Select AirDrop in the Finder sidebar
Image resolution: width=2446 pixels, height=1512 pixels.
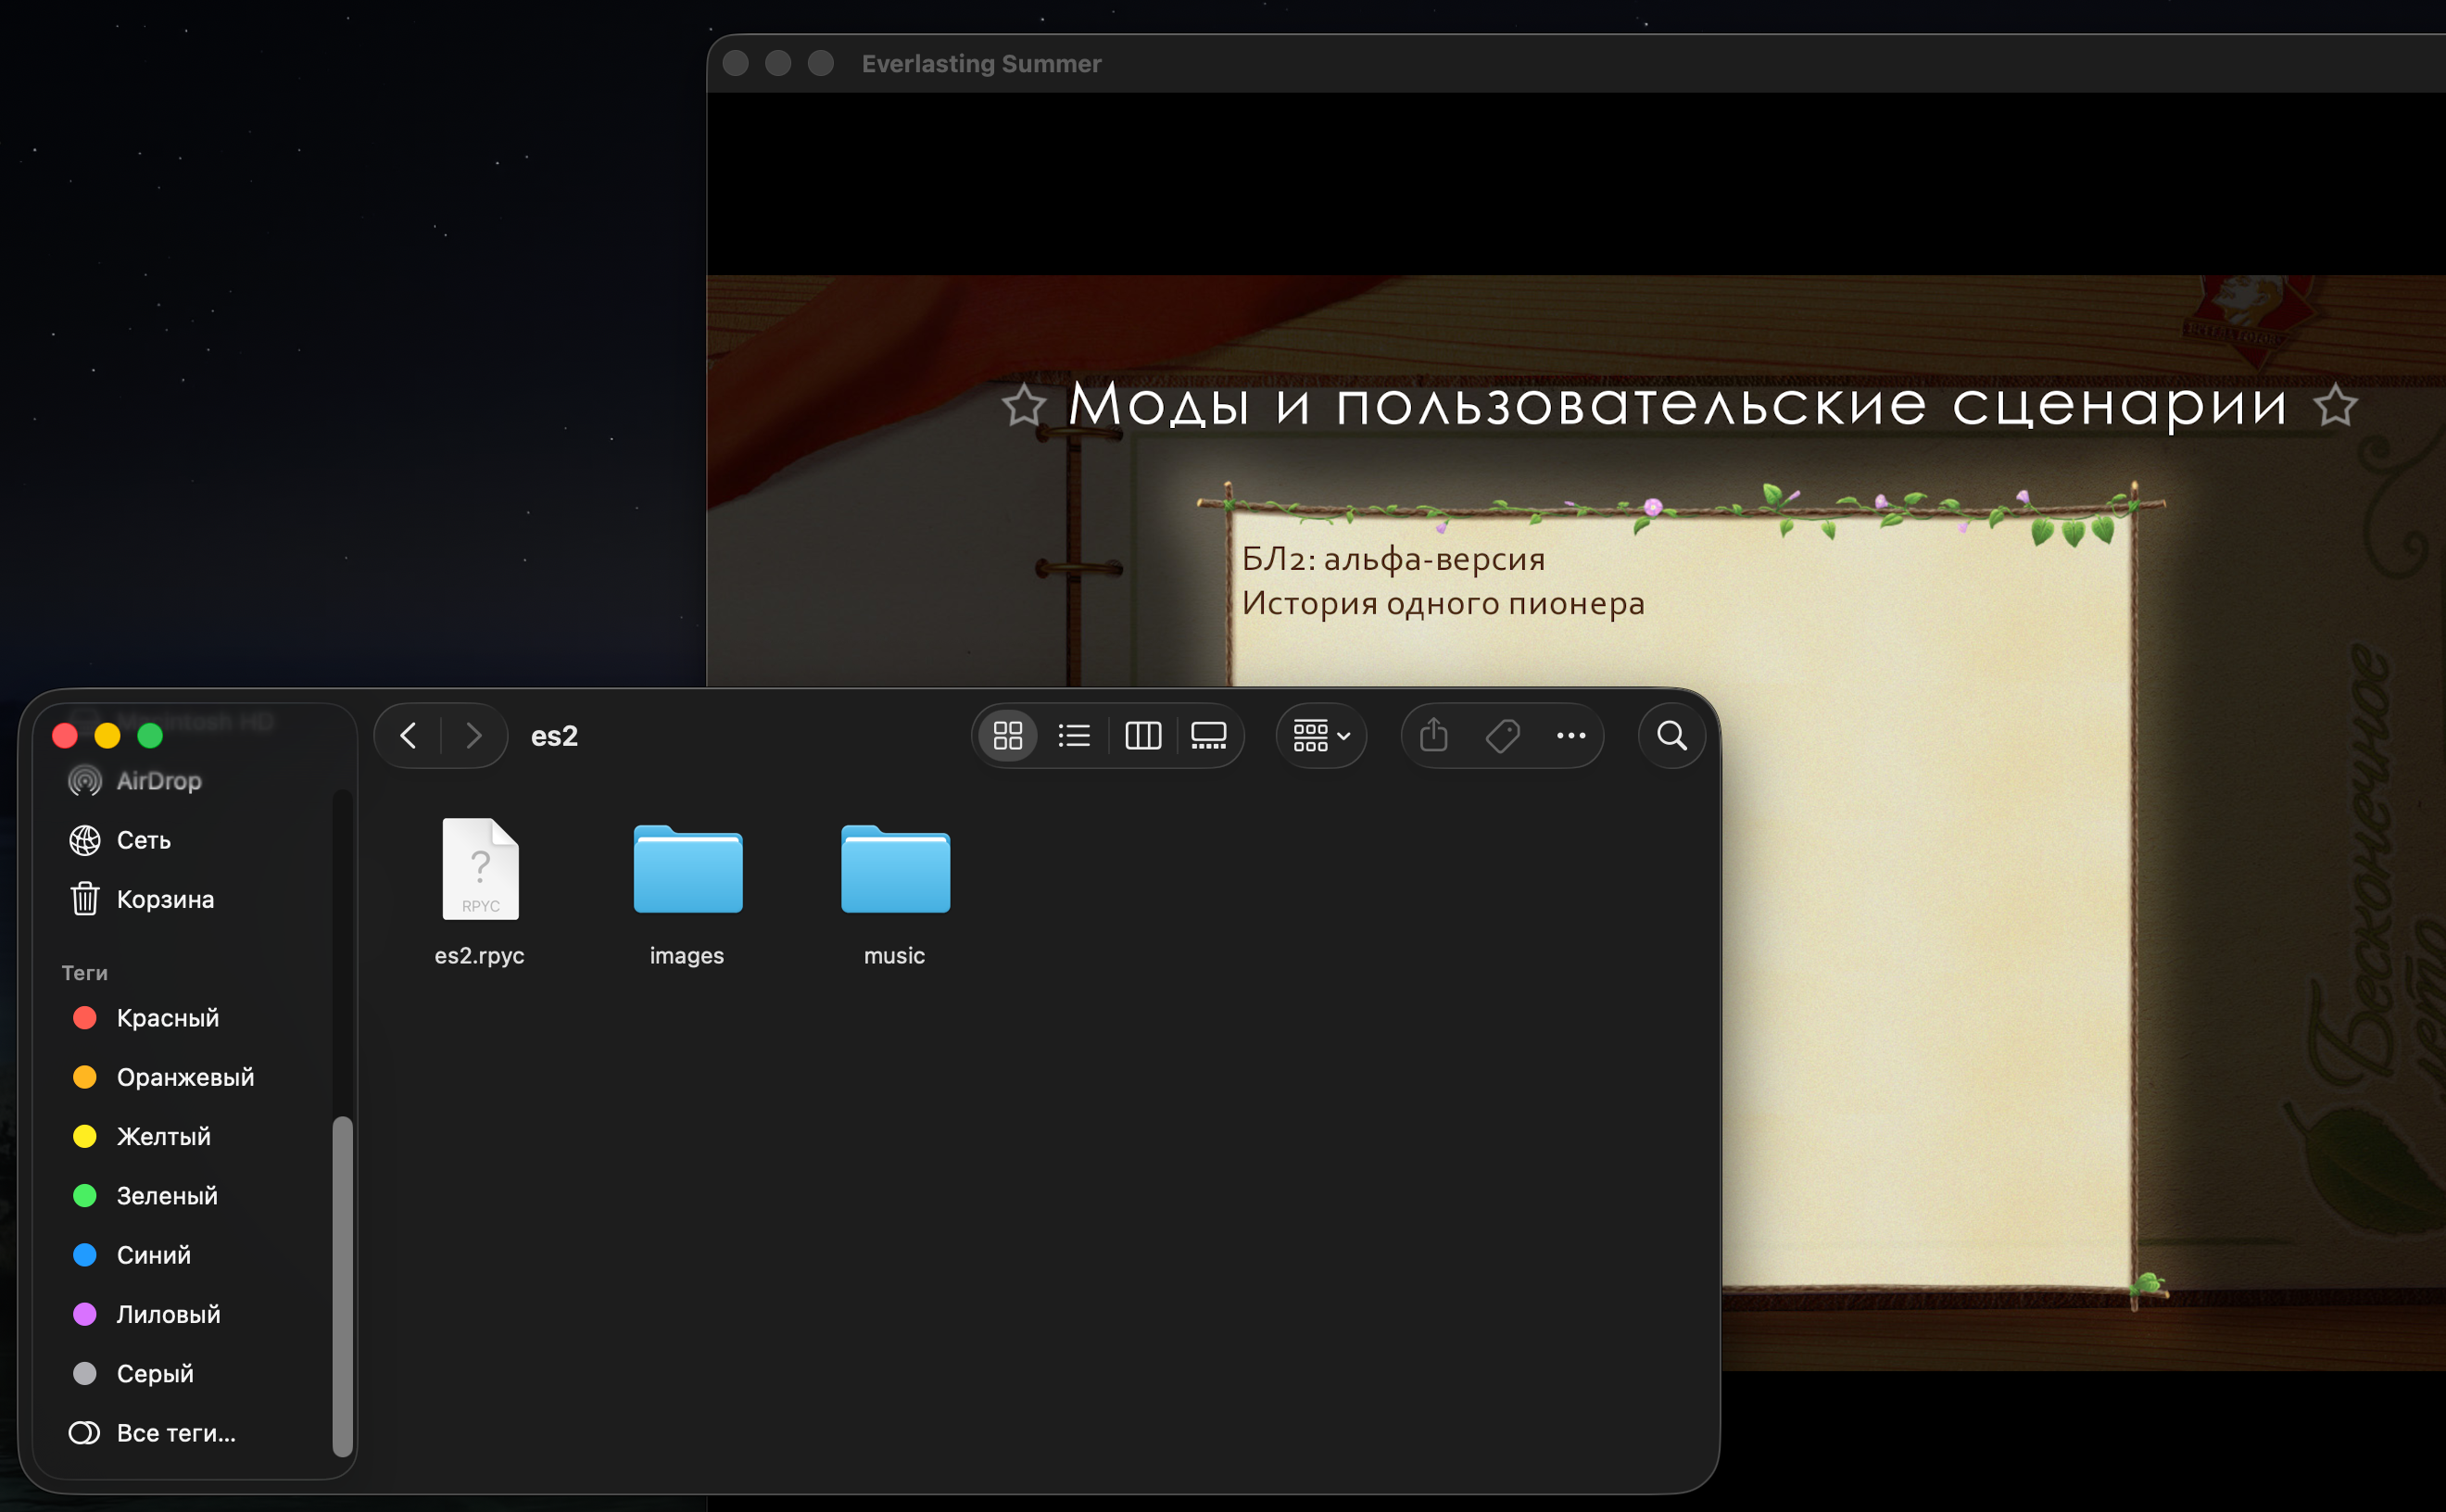pyautogui.click(x=158, y=781)
